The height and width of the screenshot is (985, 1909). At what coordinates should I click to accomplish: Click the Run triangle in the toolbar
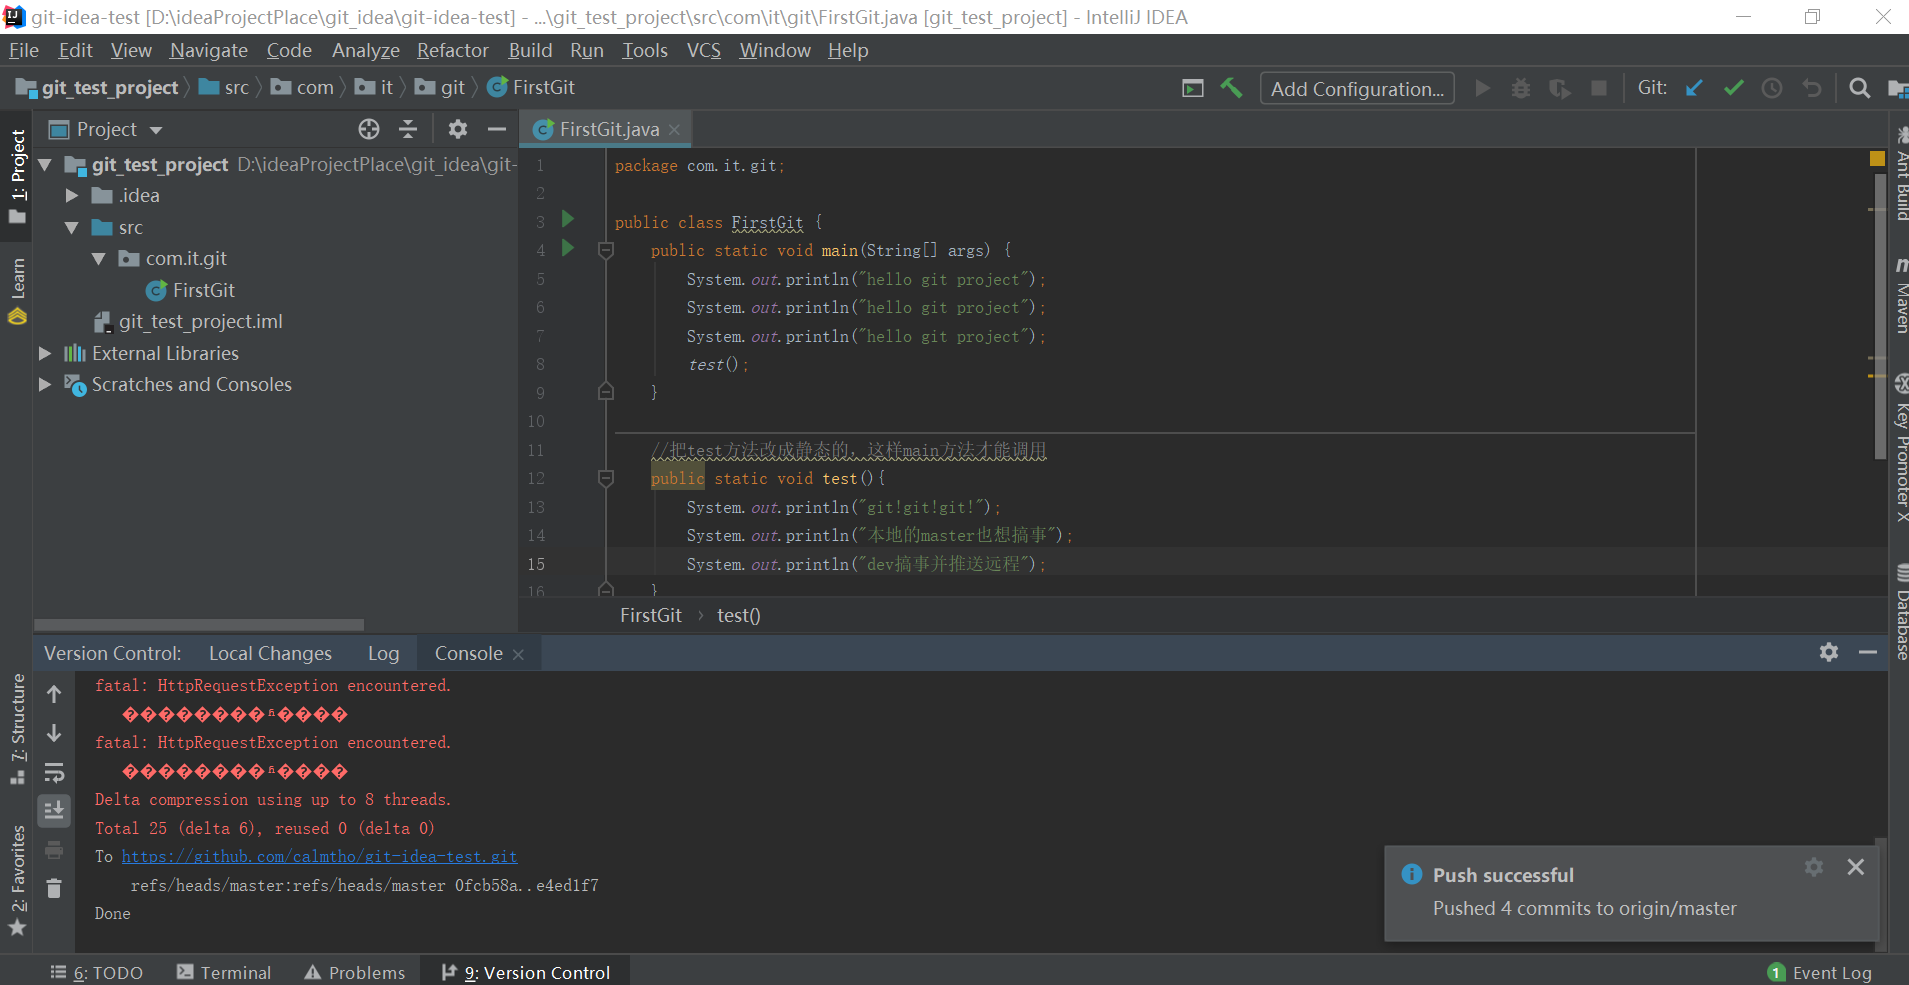point(1483,88)
